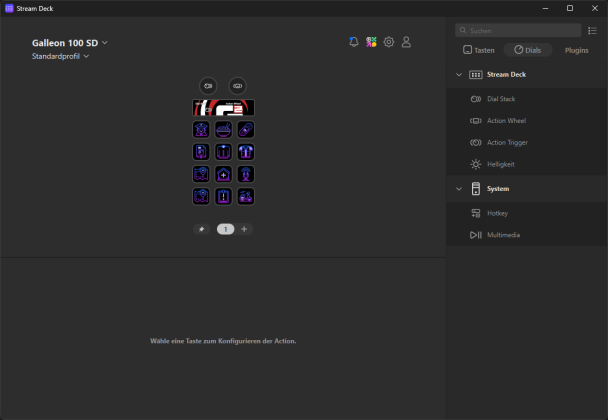
Task: Select the pill capsule key
Action: [245, 130]
